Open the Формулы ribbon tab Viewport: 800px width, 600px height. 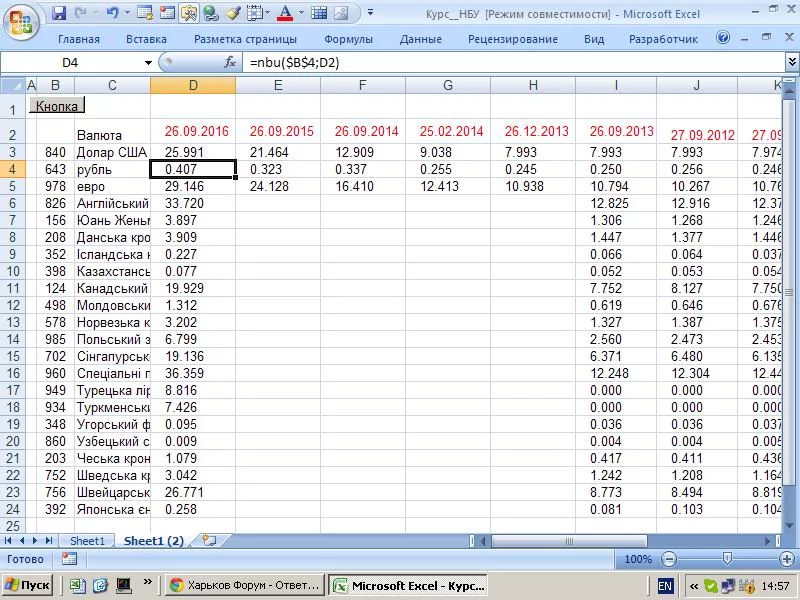348,39
